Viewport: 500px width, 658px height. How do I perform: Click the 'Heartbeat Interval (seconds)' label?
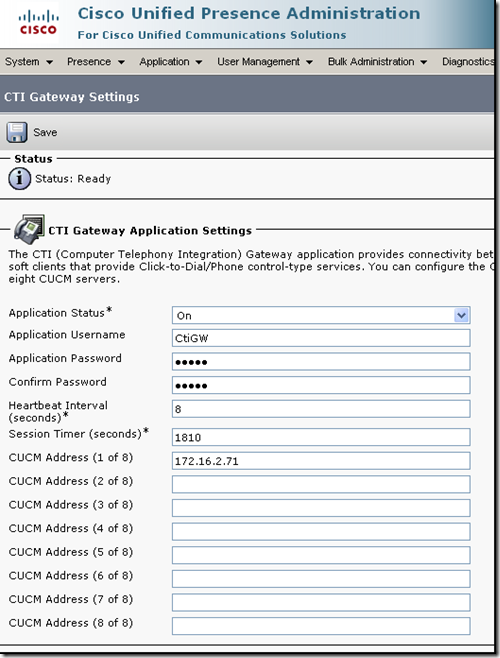pos(58,412)
